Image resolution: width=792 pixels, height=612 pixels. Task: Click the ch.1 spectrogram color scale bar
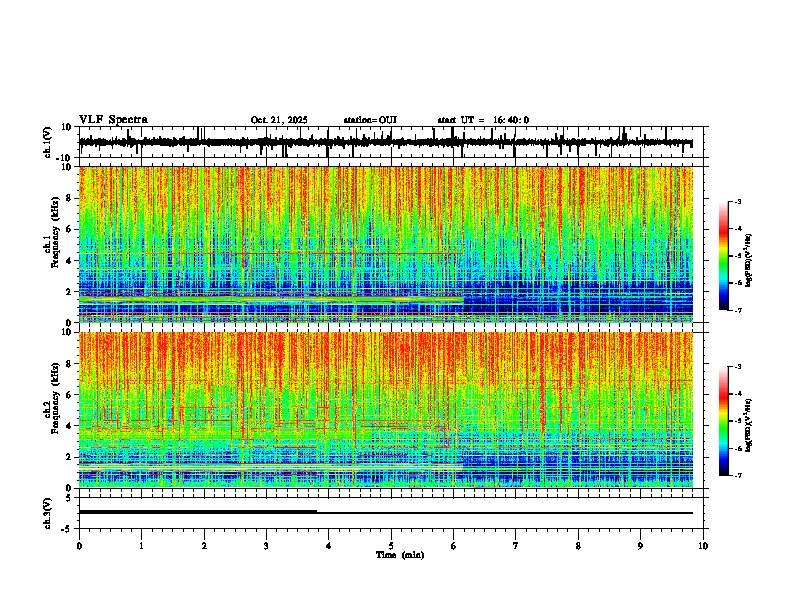(723, 256)
